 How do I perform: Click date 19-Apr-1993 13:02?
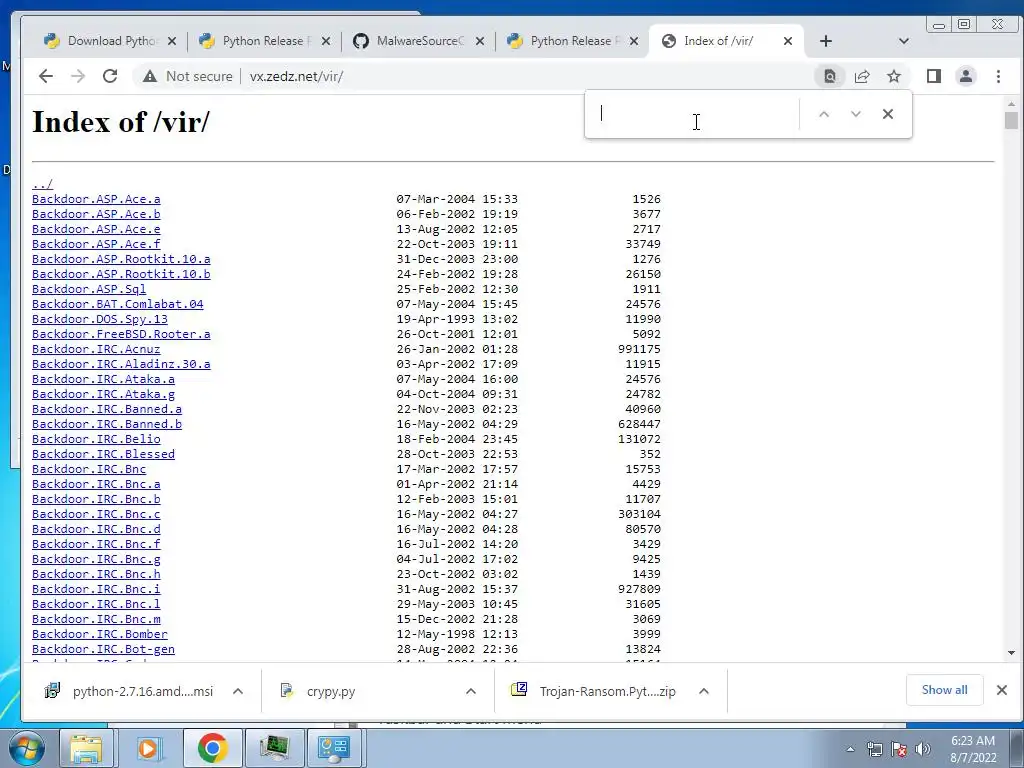(x=457, y=319)
